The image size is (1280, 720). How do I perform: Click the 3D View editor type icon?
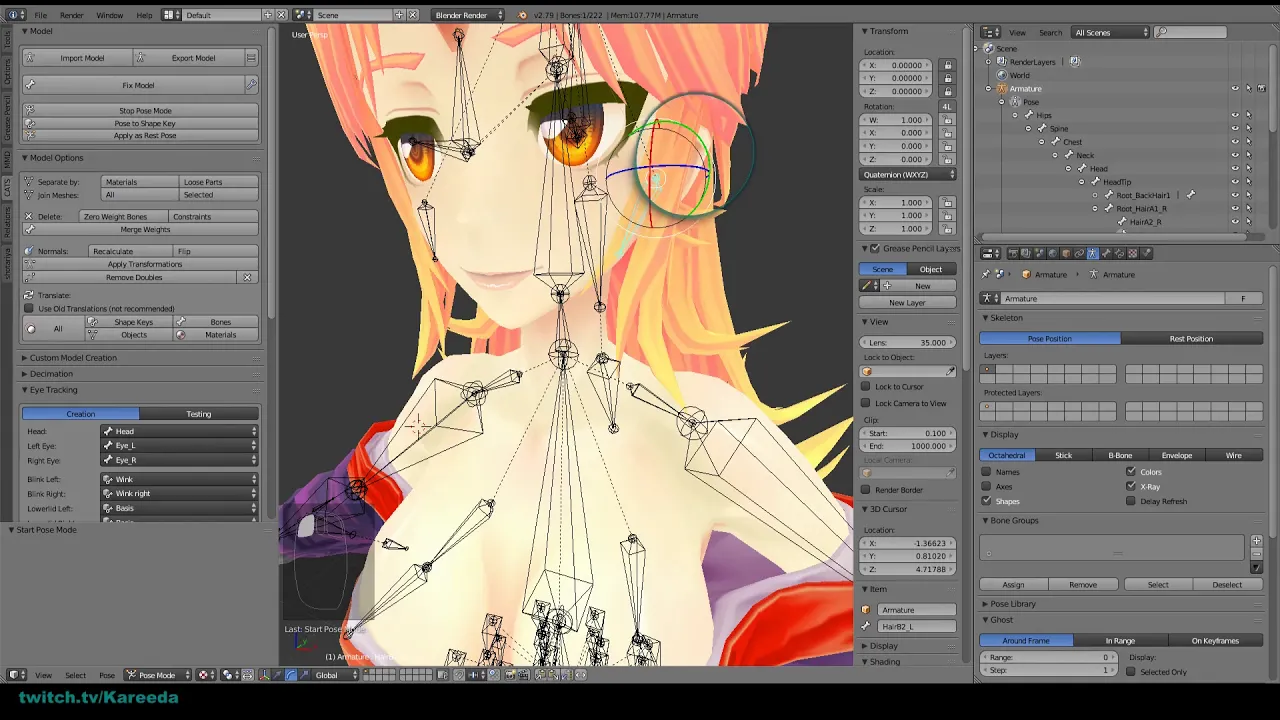click(x=16, y=675)
